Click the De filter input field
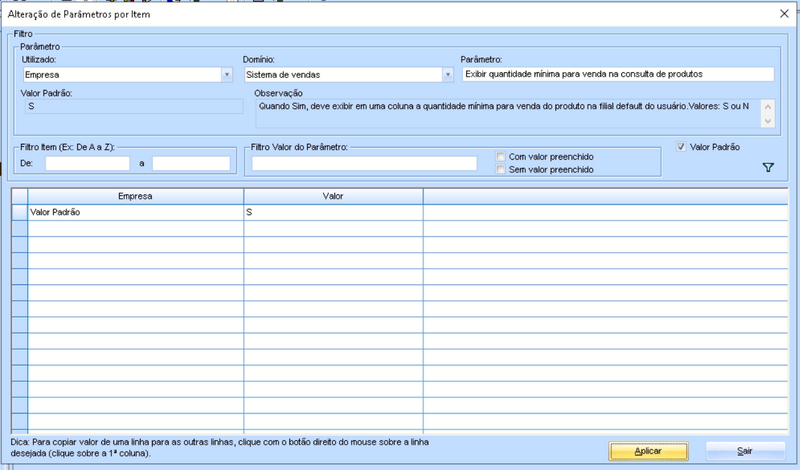Image resolution: width=800 pixels, height=470 pixels. (87, 163)
